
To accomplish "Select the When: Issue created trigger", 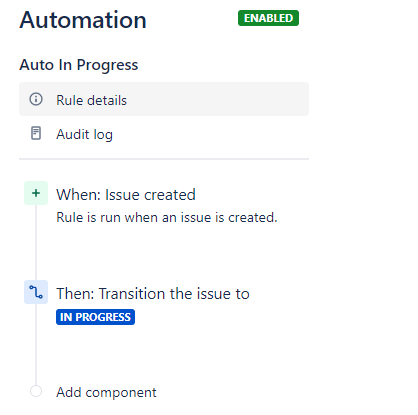I will point(126,195).
